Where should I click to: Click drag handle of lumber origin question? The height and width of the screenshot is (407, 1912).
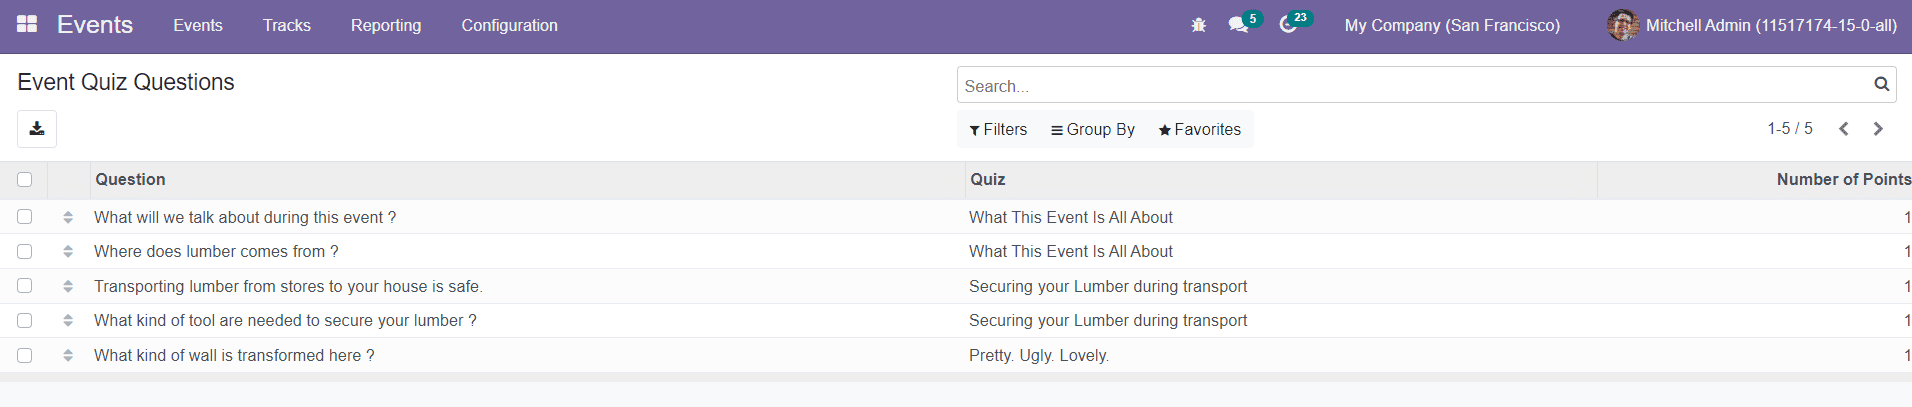[68, 252]
